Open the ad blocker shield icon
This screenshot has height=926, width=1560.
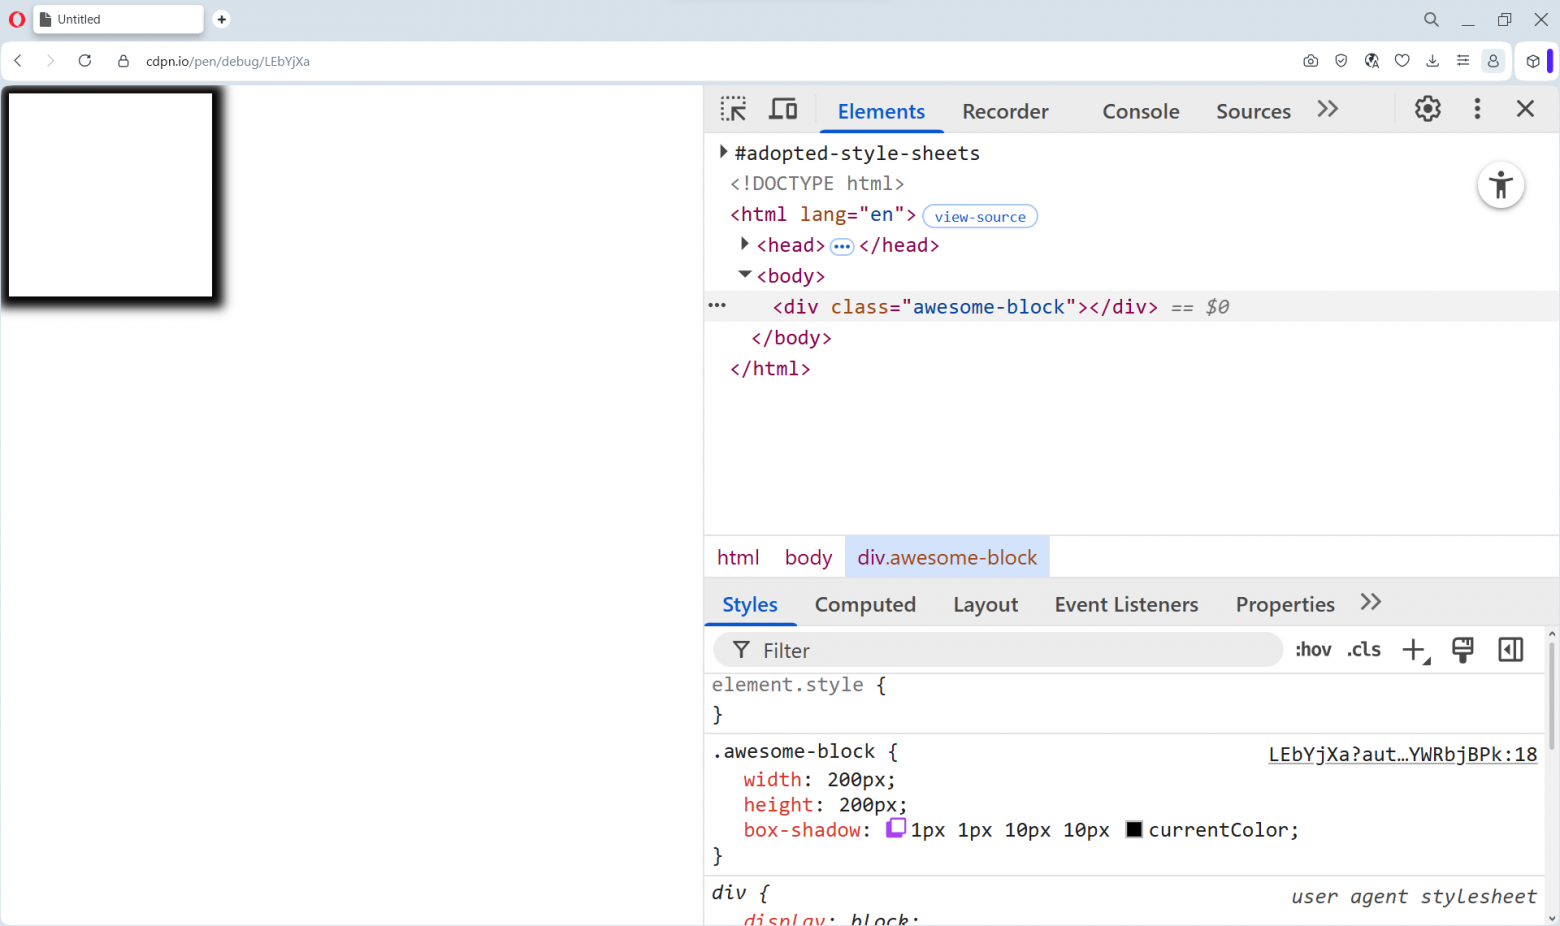point(1341,61)
